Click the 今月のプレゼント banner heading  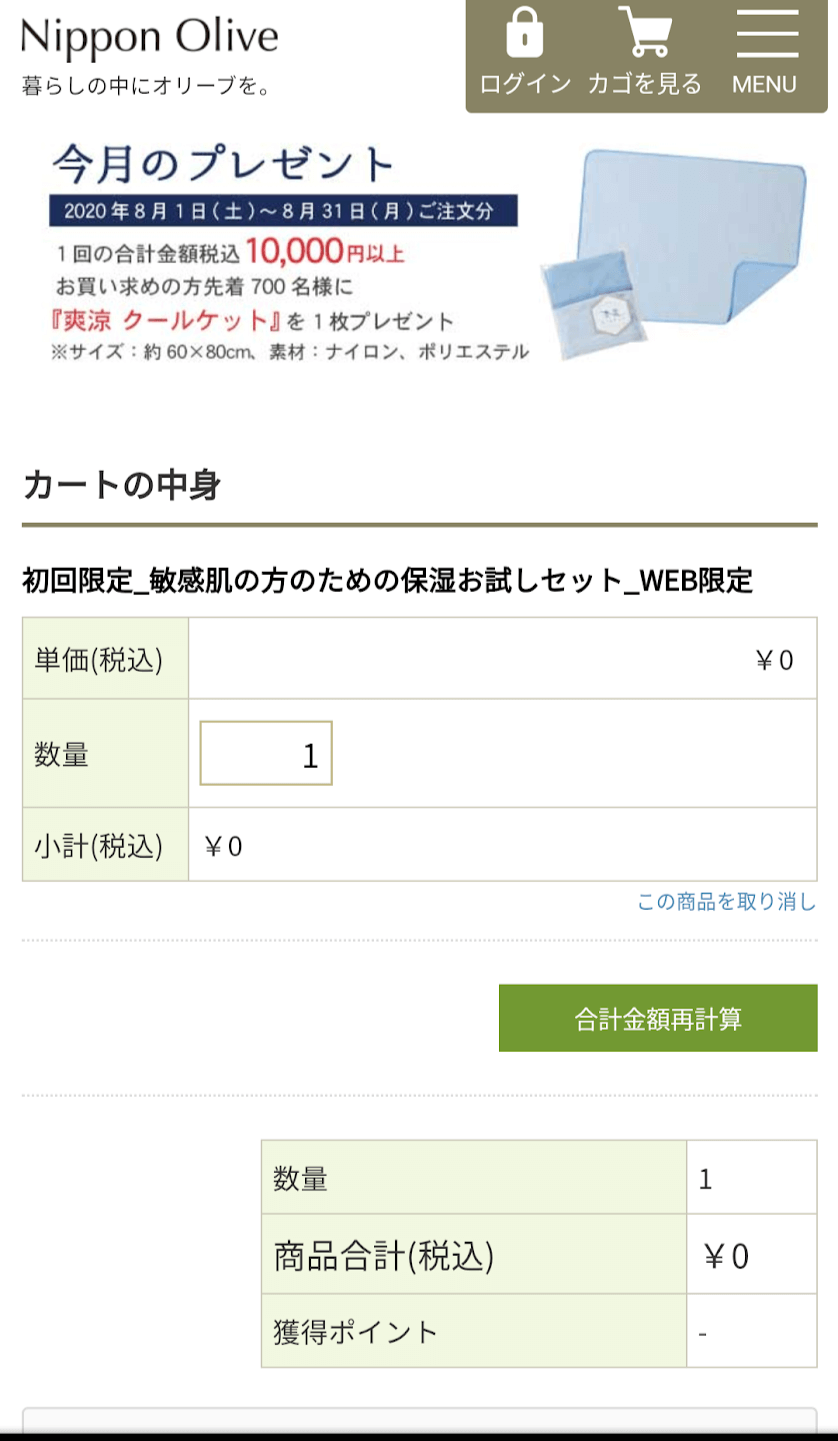point(223,164)
